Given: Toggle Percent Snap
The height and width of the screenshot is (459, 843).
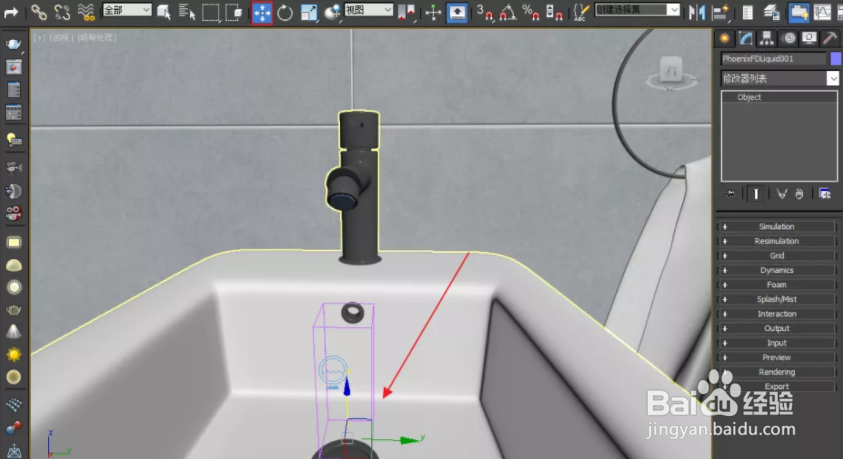Looking at the screenshot, I should [531, 12].
